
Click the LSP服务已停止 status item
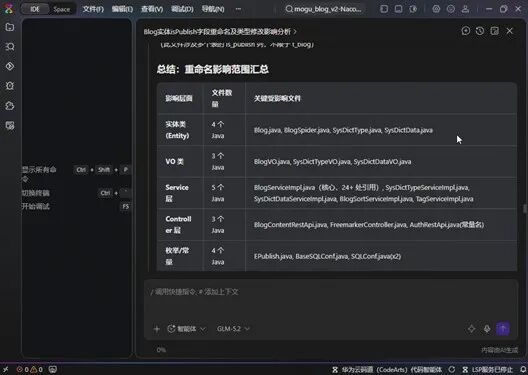click(487, 370)
